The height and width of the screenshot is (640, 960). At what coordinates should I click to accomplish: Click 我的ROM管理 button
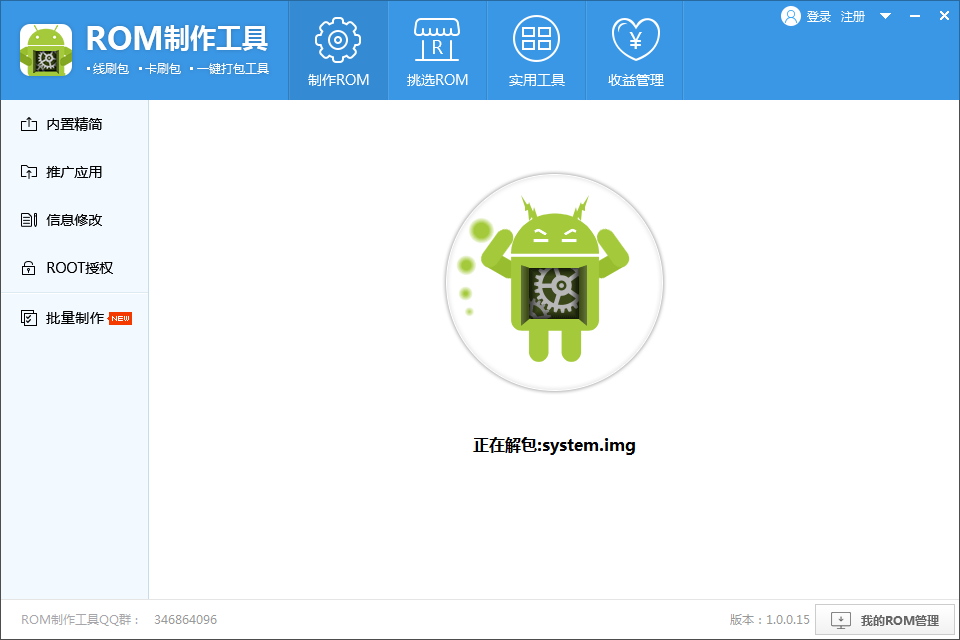click(885, 620)
